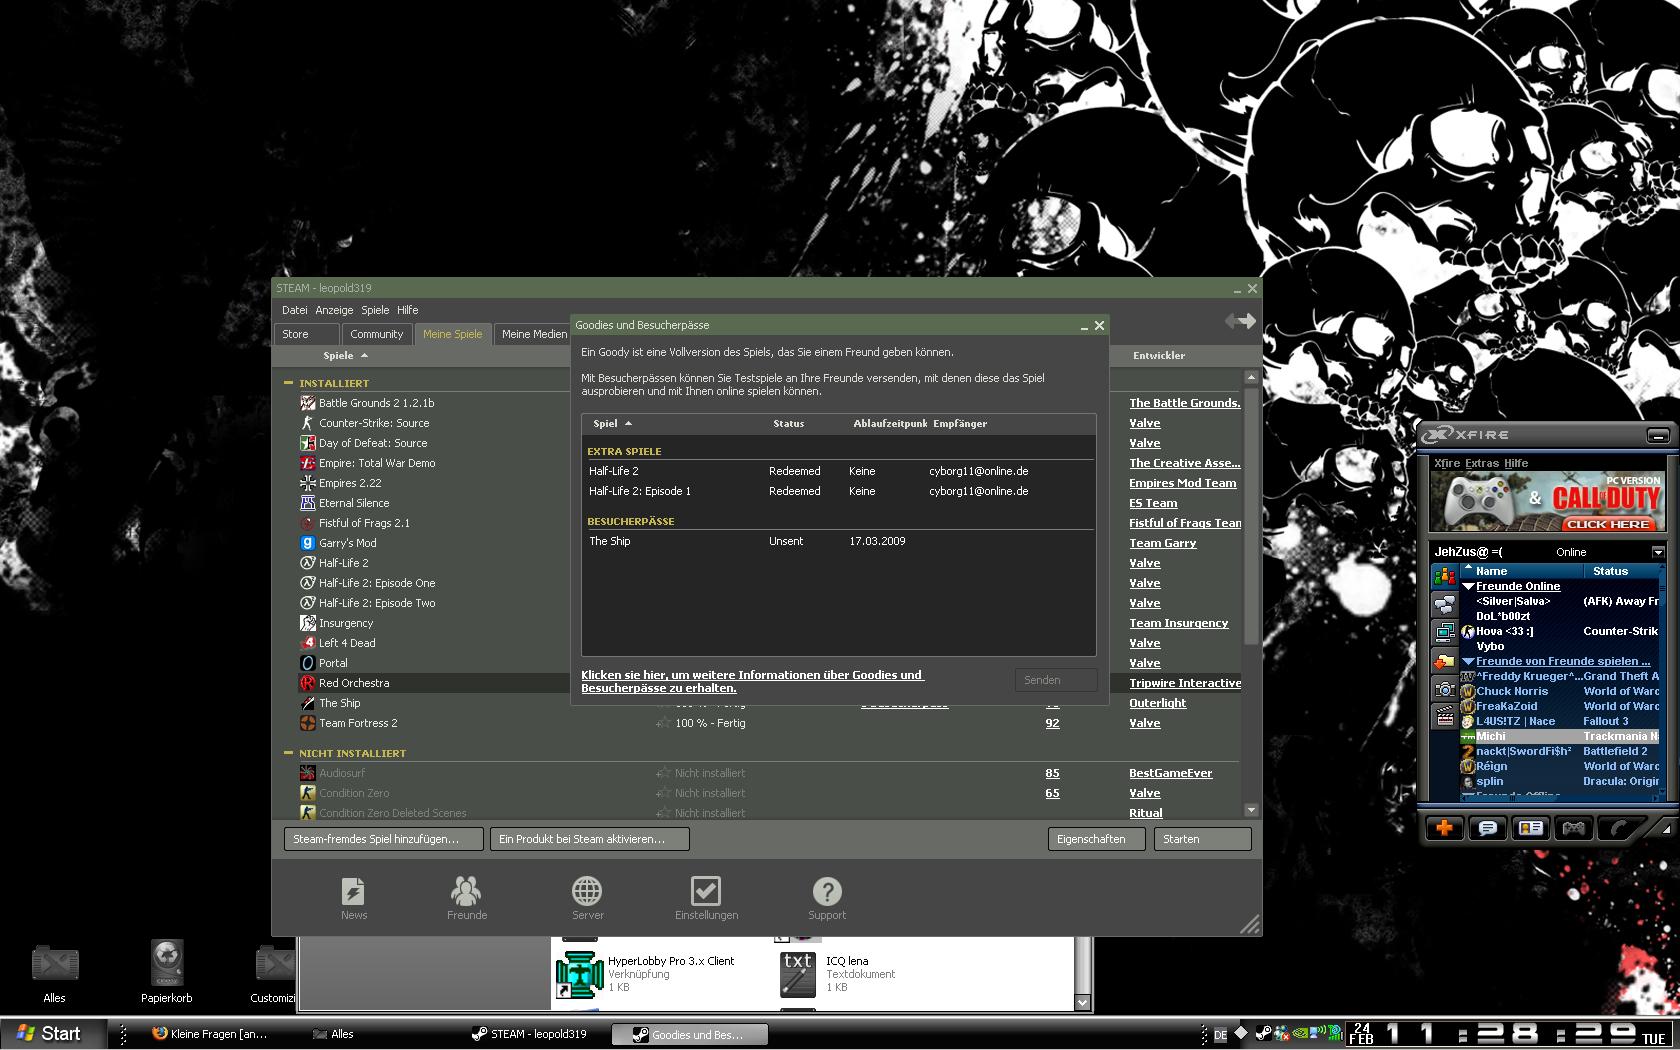Open the Goodies und Besucherpässe info link
1680x1050 pixels.
(752, 682)
